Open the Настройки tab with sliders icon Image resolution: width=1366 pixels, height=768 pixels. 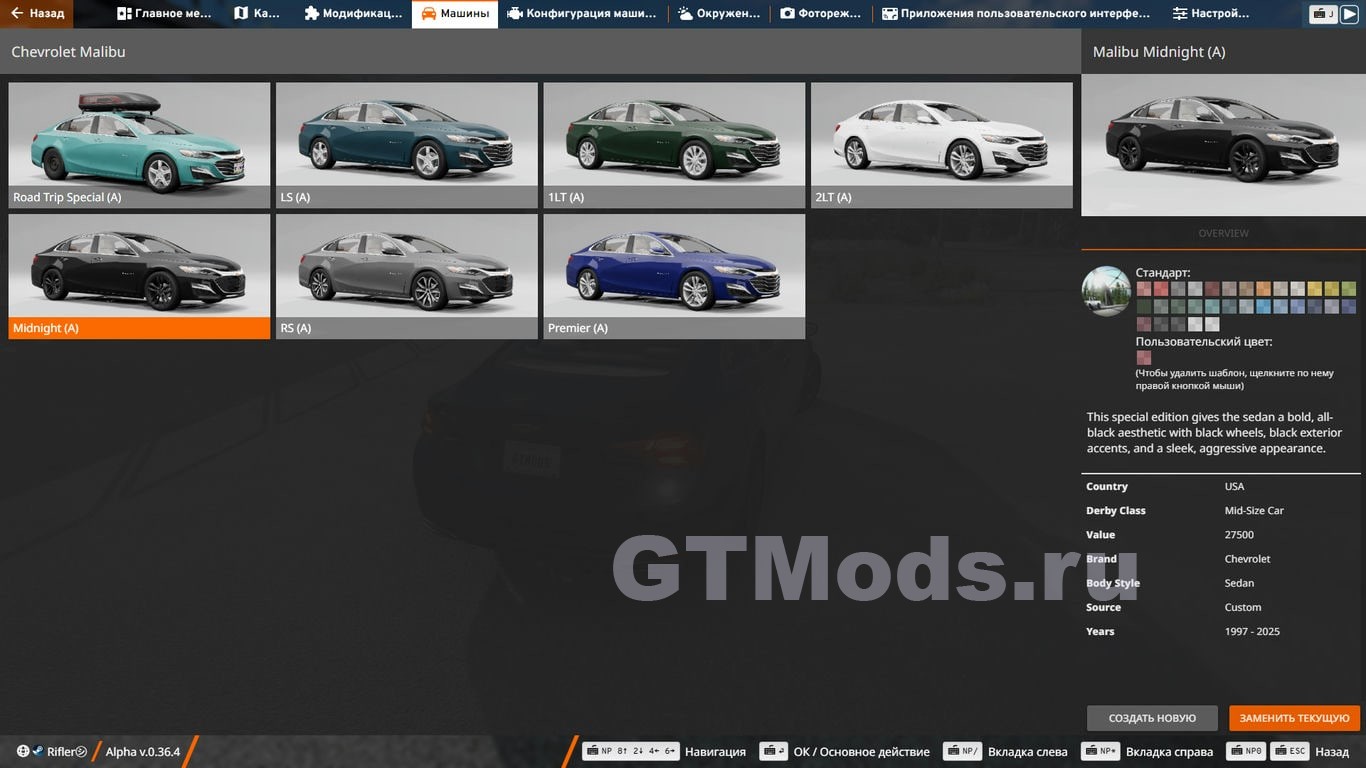pyautogui.click(x=1211, y=14)
